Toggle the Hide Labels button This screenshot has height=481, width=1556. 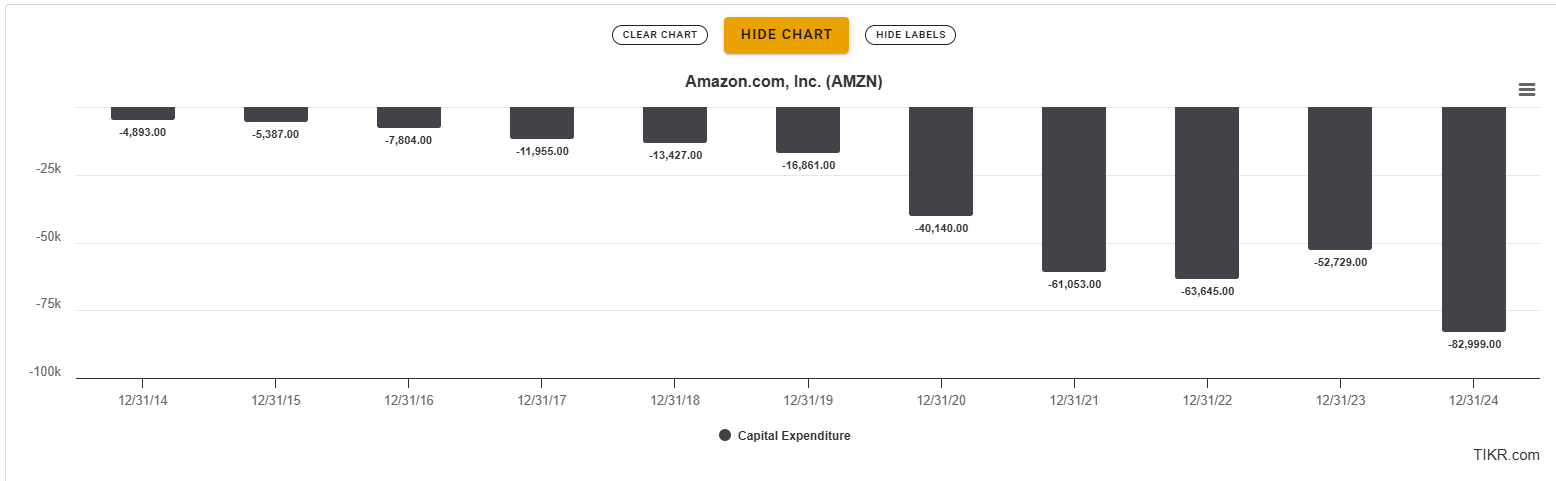(x=911, y=35)
